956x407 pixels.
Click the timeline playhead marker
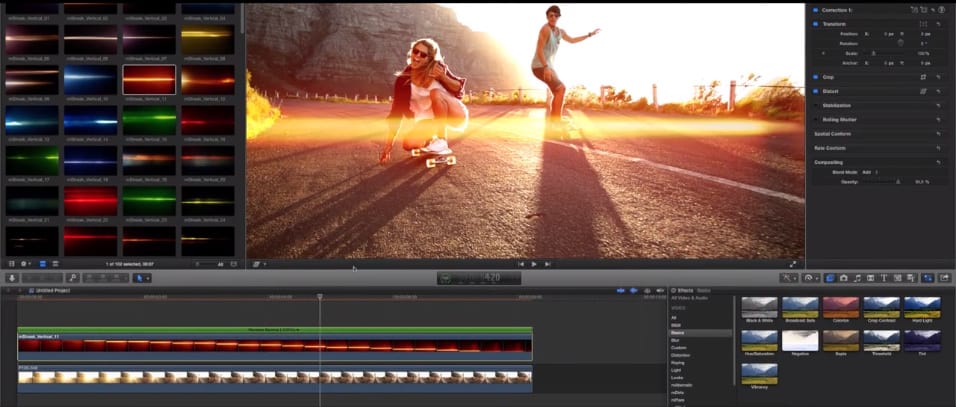click(319, 297)
